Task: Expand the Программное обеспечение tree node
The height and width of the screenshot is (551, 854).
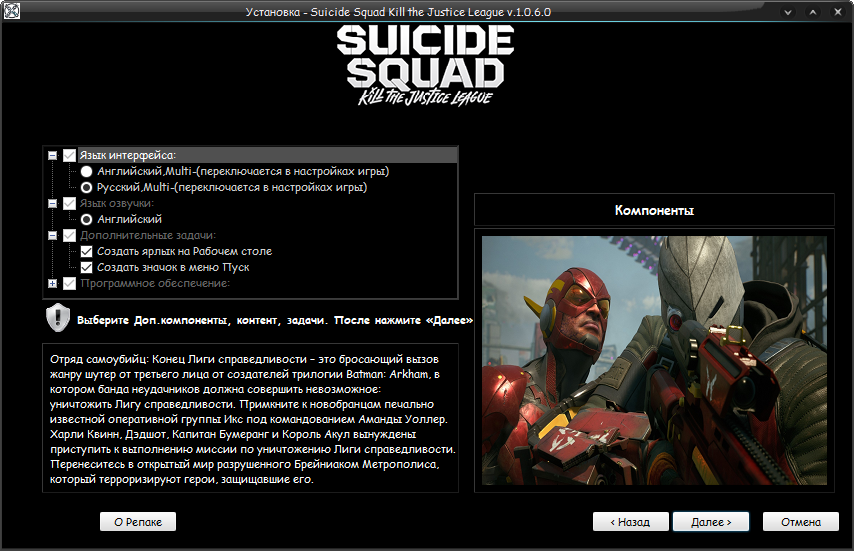Action: coord(52,283)
